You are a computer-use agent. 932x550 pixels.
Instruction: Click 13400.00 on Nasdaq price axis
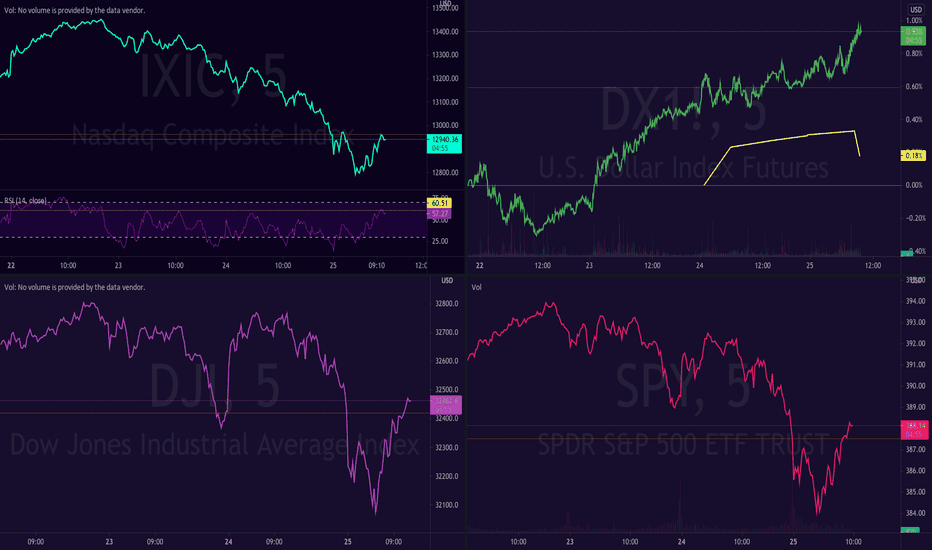coord(445,32)
